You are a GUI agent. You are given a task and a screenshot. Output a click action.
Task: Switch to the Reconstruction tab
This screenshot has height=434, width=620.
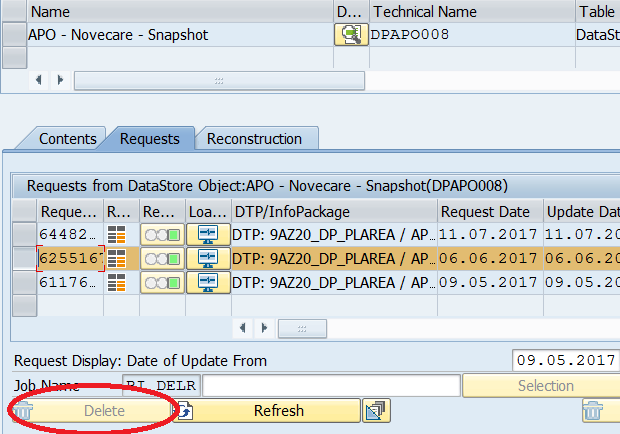click(254, 139)
